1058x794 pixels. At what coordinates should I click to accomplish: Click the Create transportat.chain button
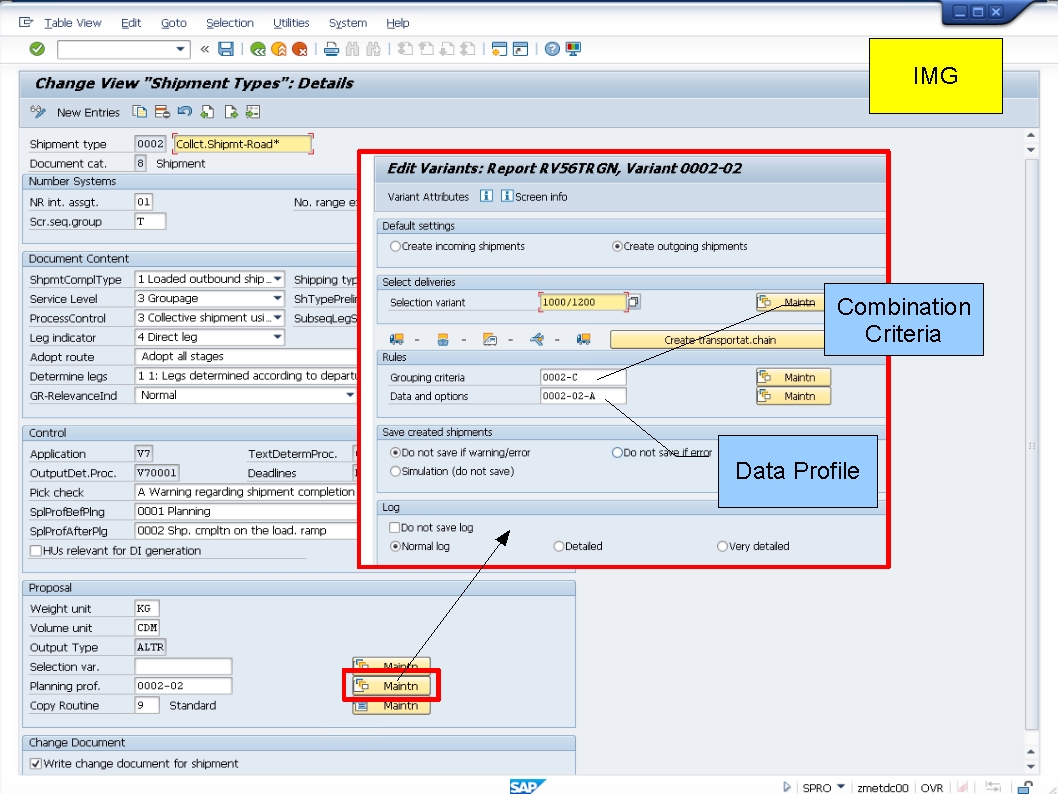point(718,339)
